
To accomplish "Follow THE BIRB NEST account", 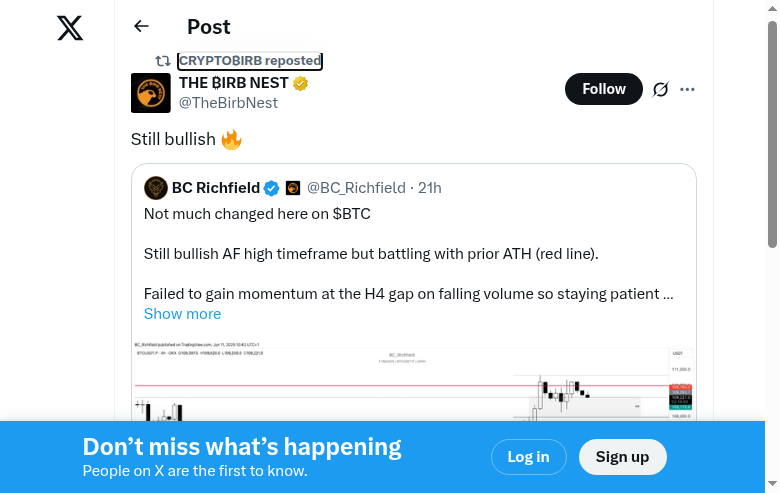I will click(603, 89).
